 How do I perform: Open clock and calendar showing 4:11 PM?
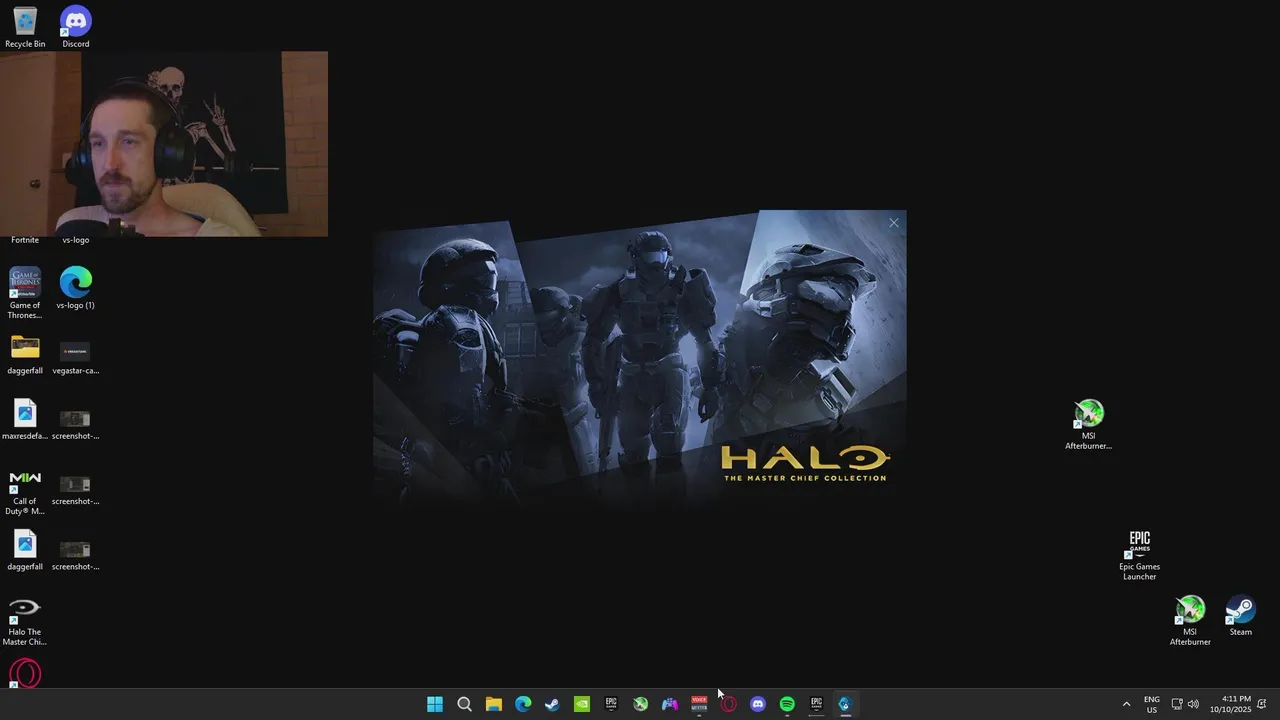[x=1230, y=704]
